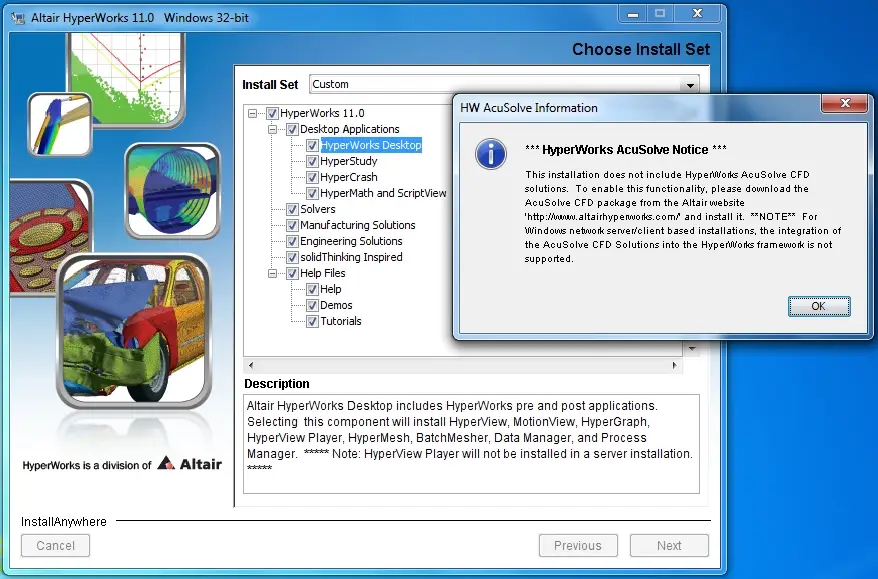Screen dimensions: 878x579
Task: Collapse the Help Files tree node
Action: (273, 274)
